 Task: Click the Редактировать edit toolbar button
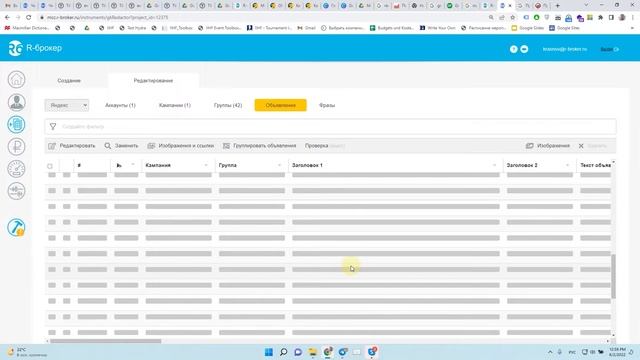pyautogui.click(x=71, y=146)
